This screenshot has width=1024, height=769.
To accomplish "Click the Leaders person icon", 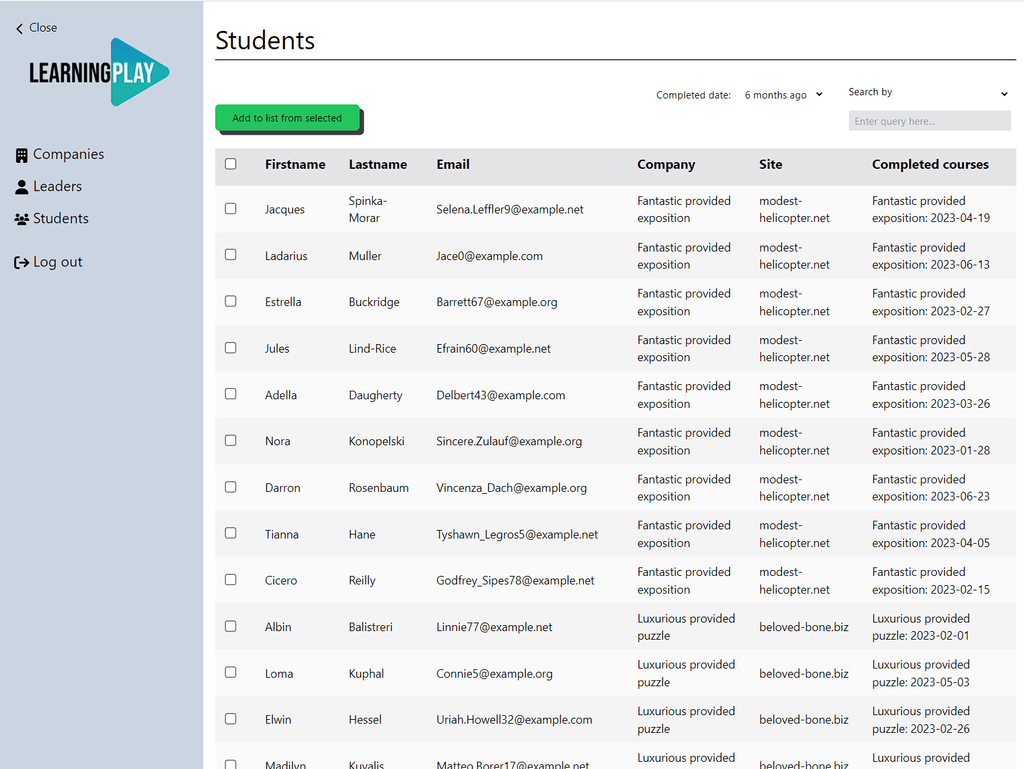I will (22, 187).
